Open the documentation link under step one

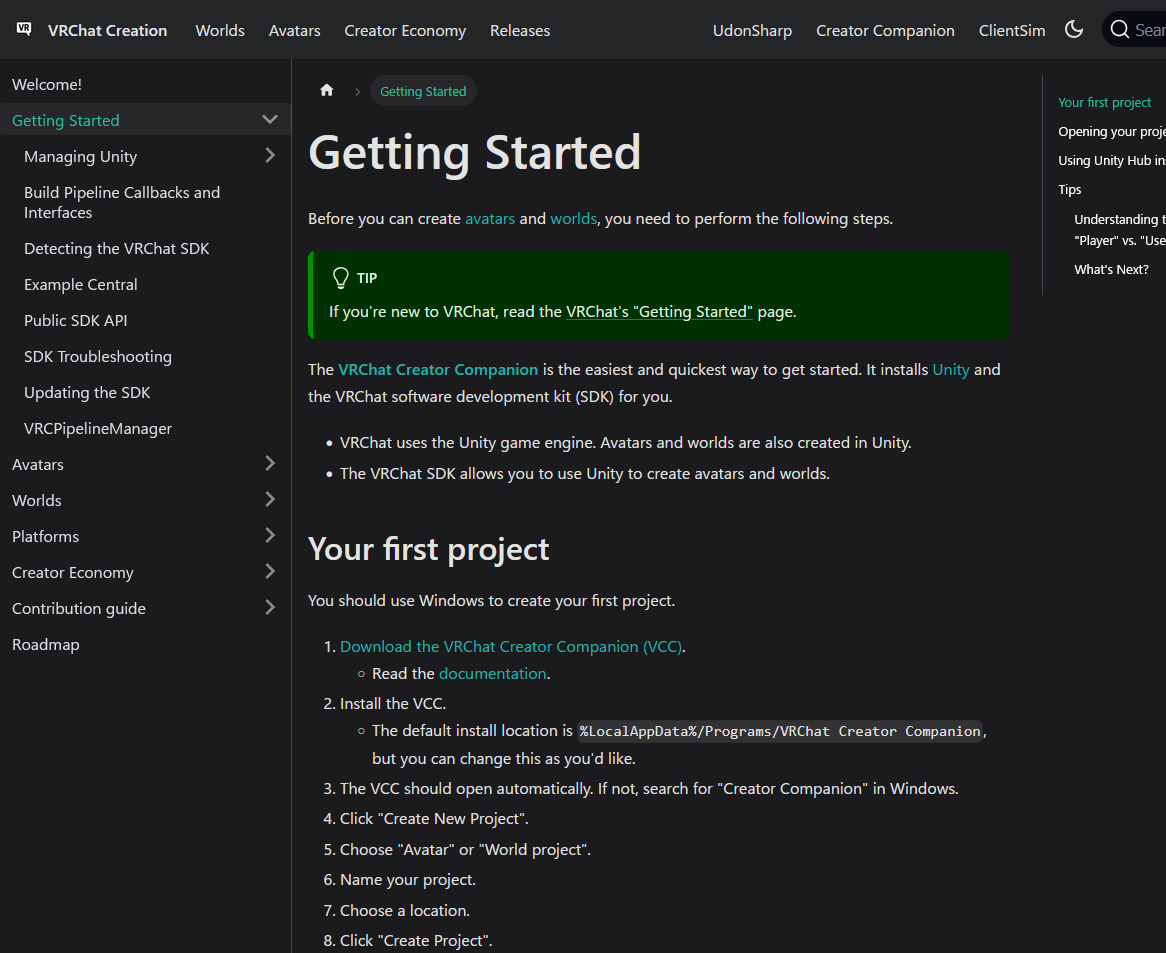pyautogui.click(x=493, y=673)
